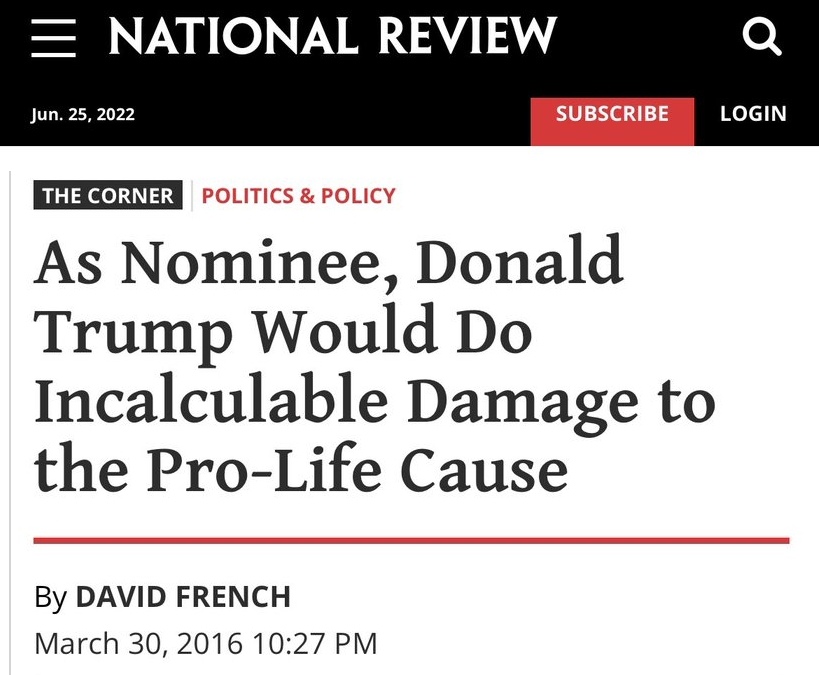Open the hamburger navigation menu
The width and height of the screenshot is (819, 675).
(x=54, y=39)
